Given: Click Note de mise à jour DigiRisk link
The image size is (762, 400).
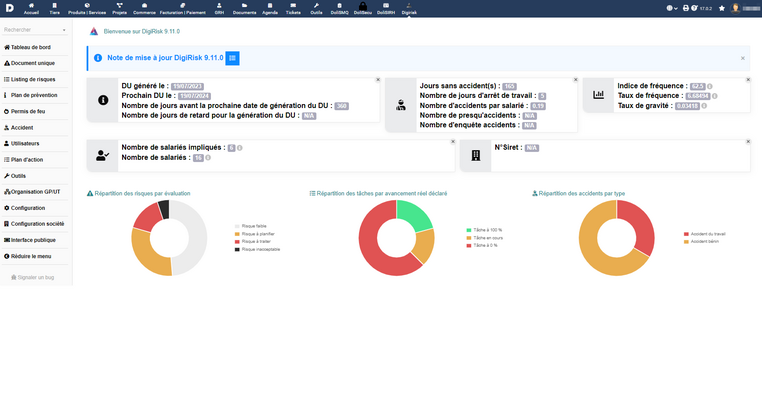Looking at the screenshot, I should (x=165, y=58).
